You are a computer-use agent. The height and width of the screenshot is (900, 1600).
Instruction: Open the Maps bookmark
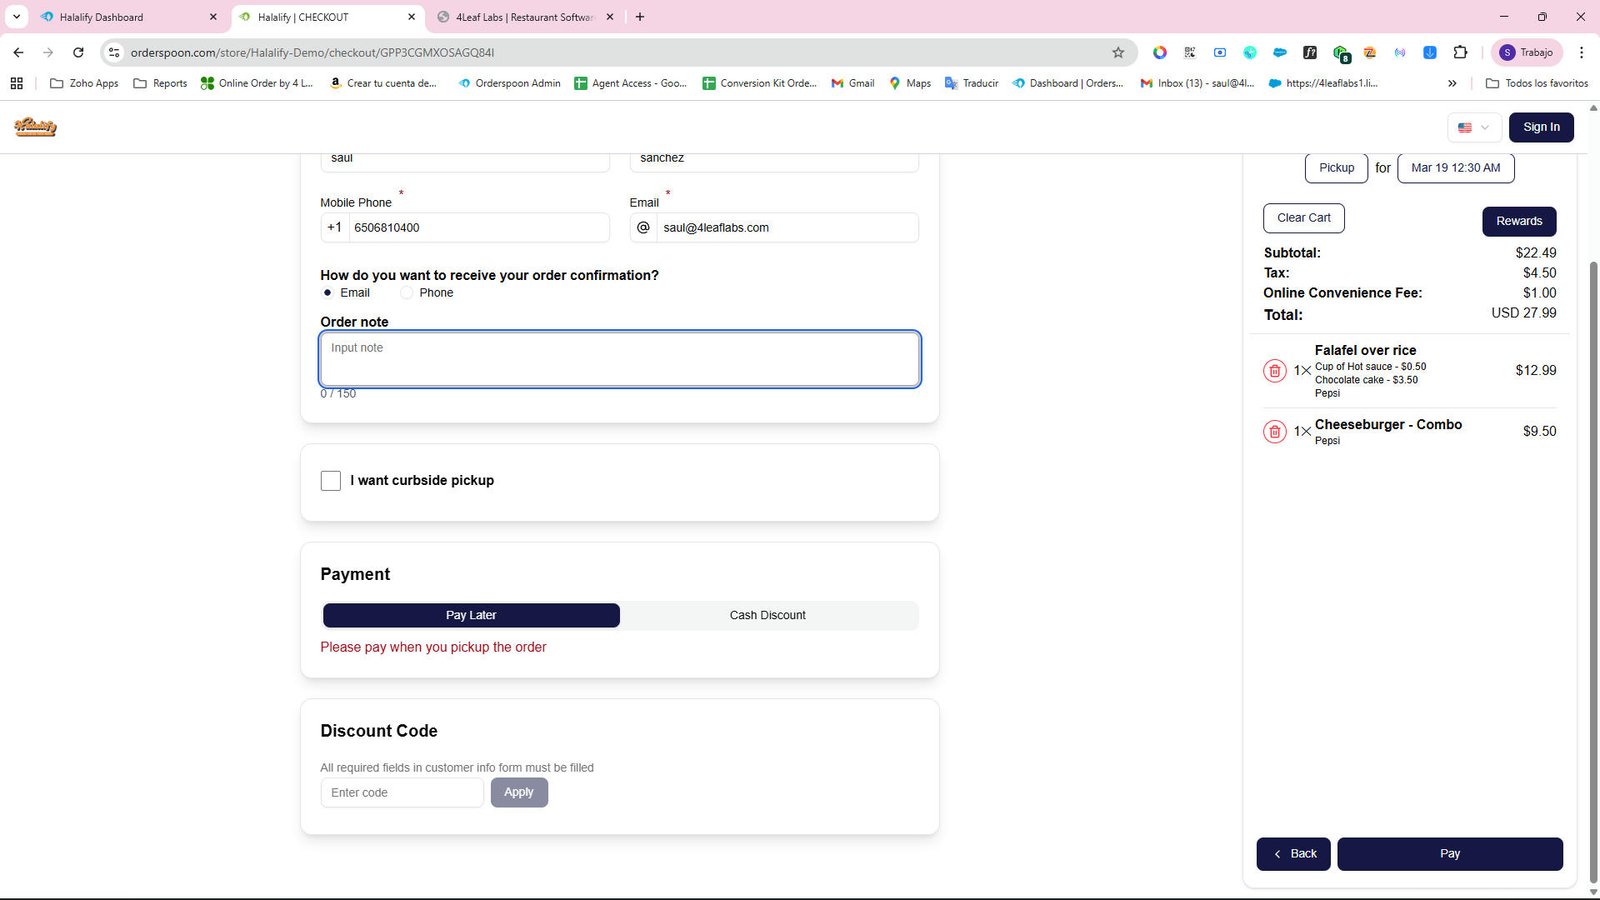click(909, 83)
